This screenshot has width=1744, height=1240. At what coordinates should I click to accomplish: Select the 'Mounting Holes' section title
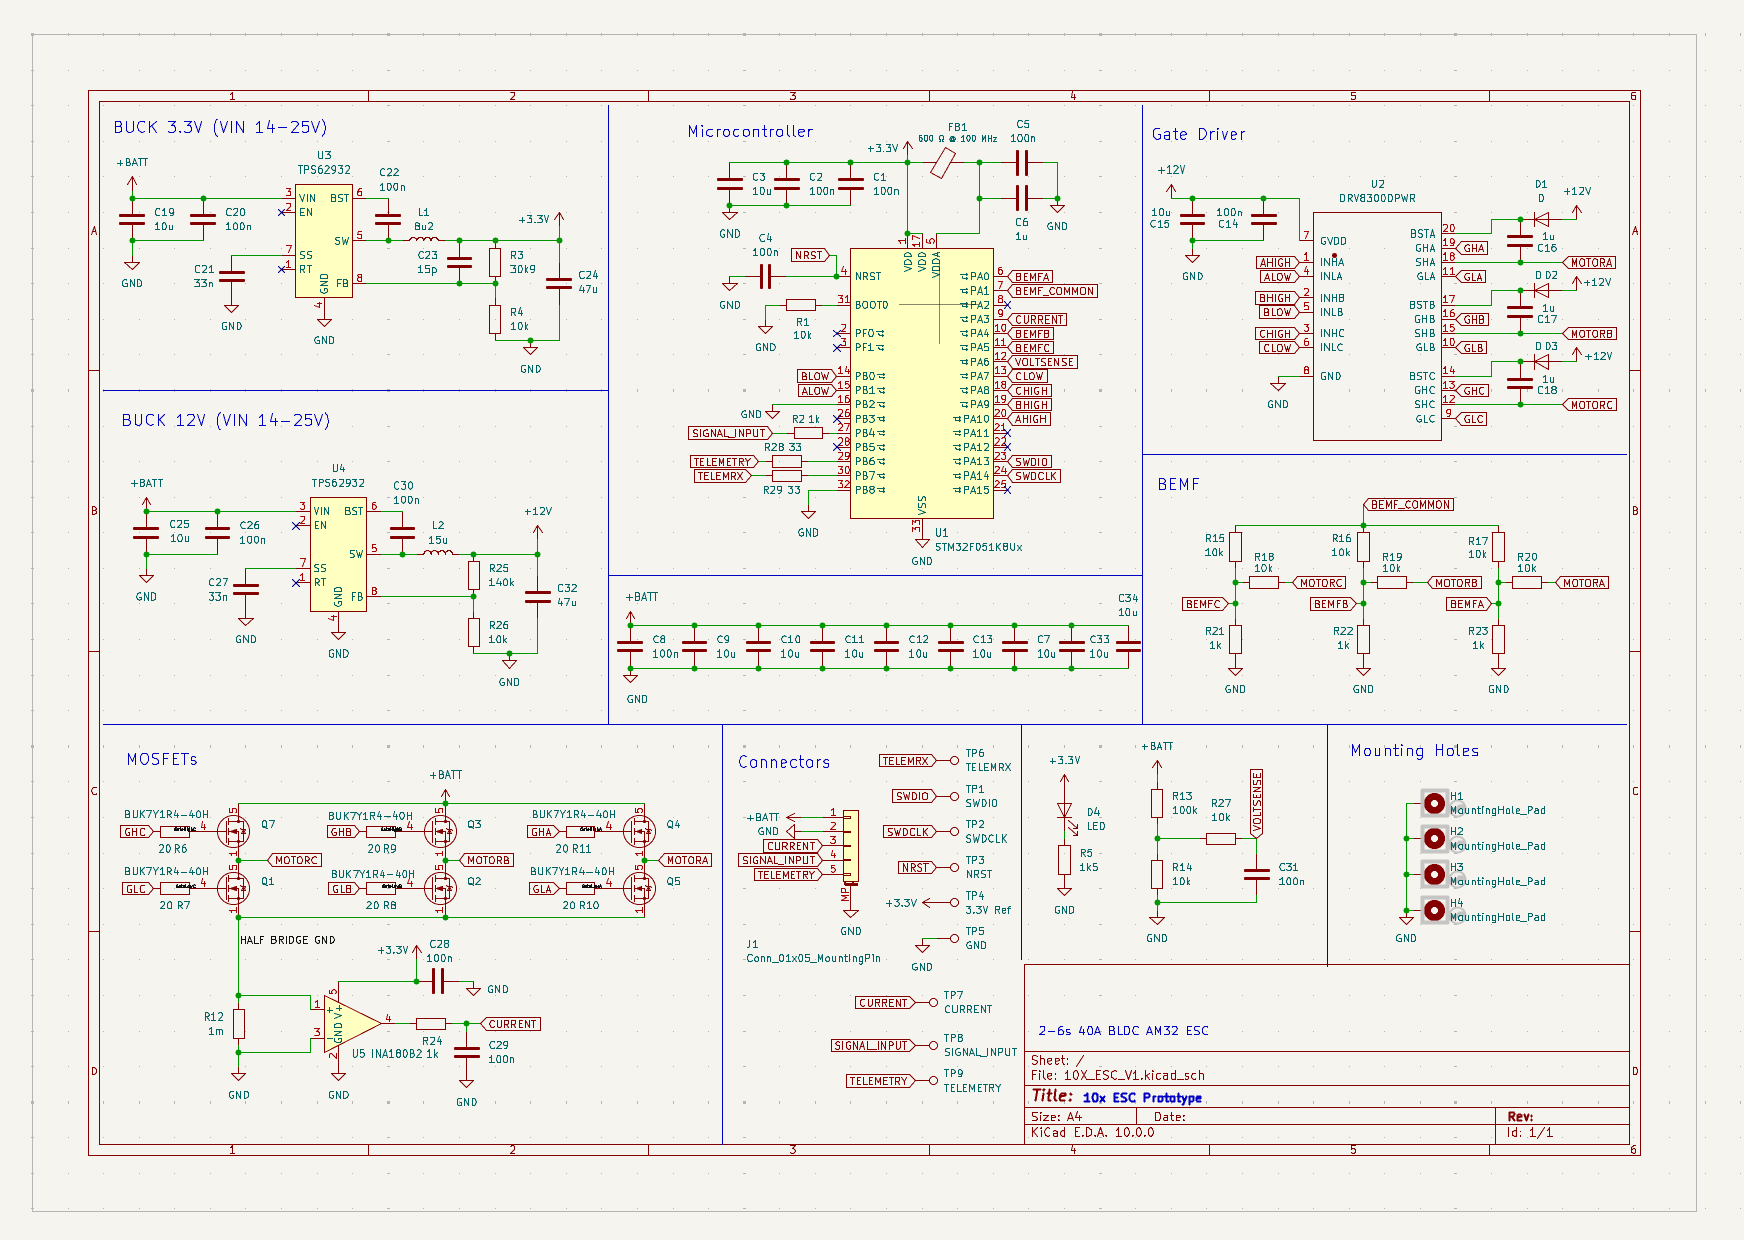click(x=1414, y=751)
